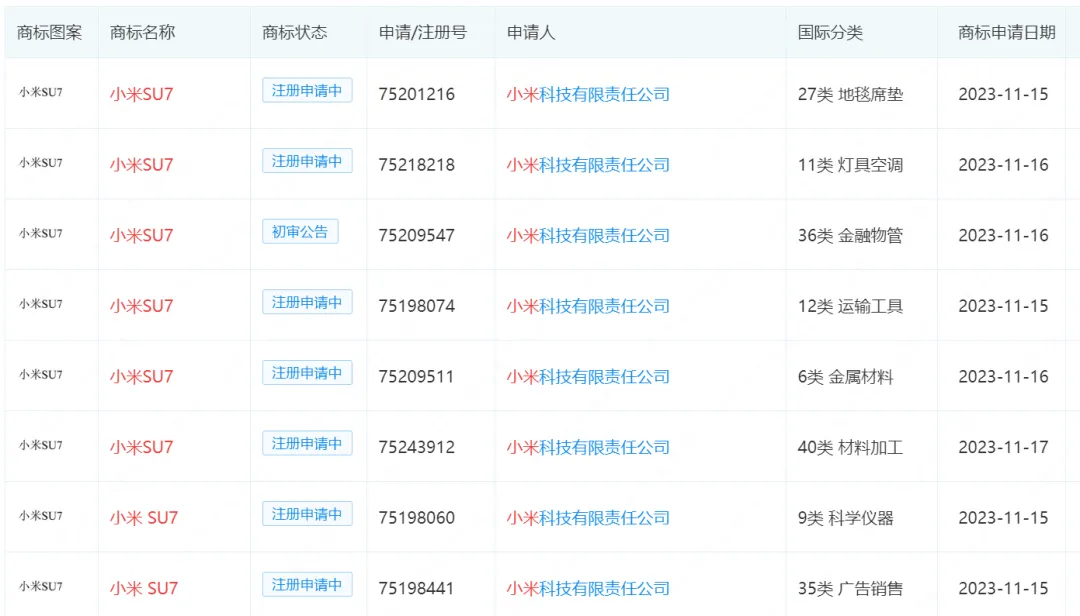Screen dimensions: 1080x616
Task: Click the 国际分类 column header
Action: click(x=830, y=32)
